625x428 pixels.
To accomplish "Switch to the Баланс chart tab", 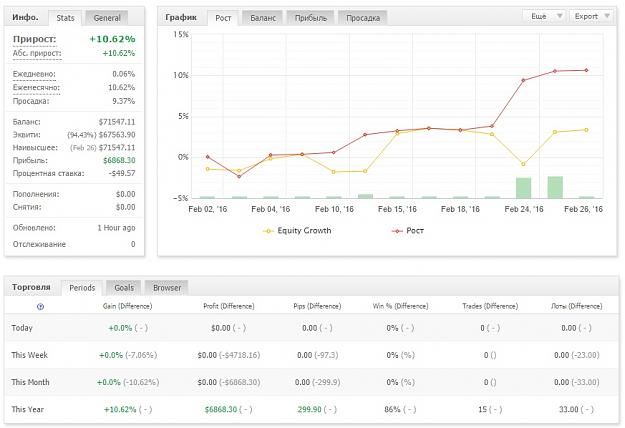I will pyautogui.click(x=263, y=18).
